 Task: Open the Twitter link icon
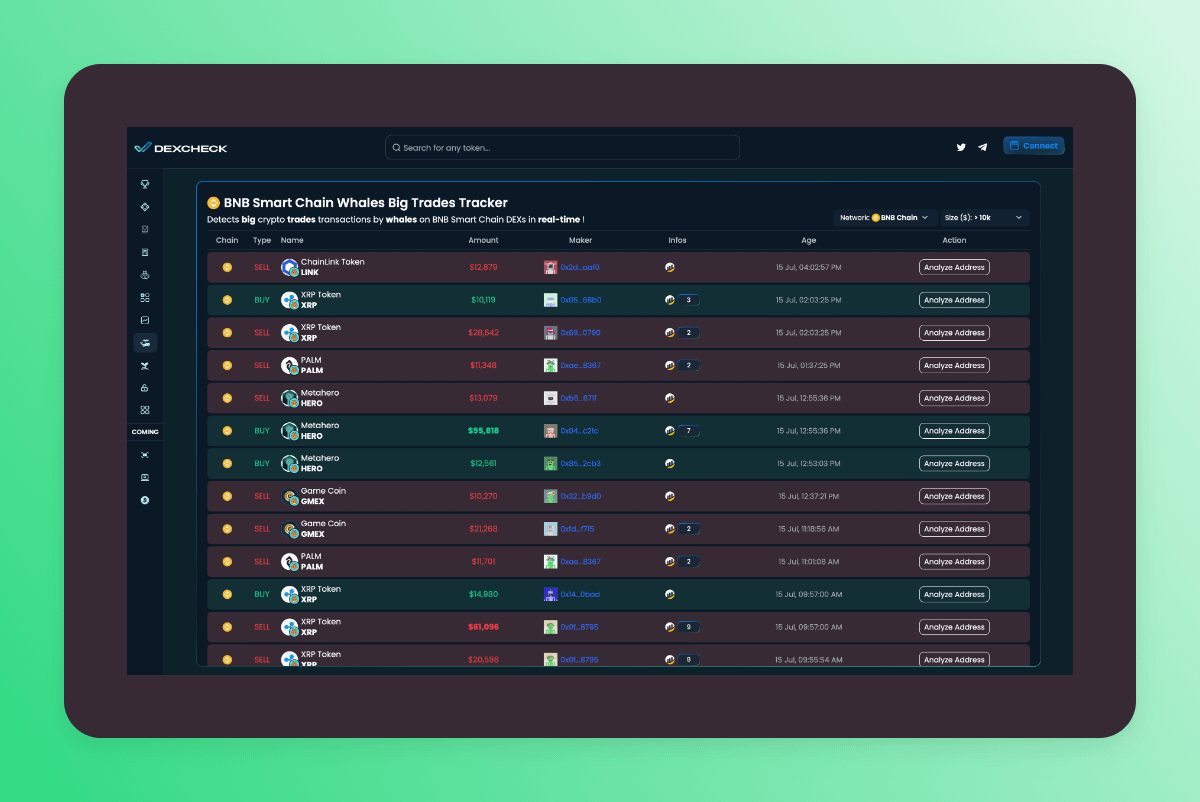click(x=961, y=147)
